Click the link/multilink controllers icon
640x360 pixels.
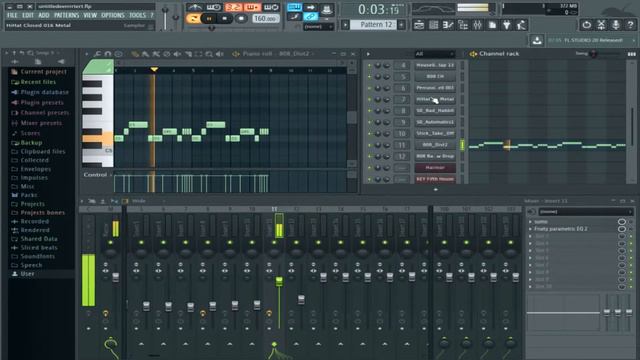tap(311, 17)
